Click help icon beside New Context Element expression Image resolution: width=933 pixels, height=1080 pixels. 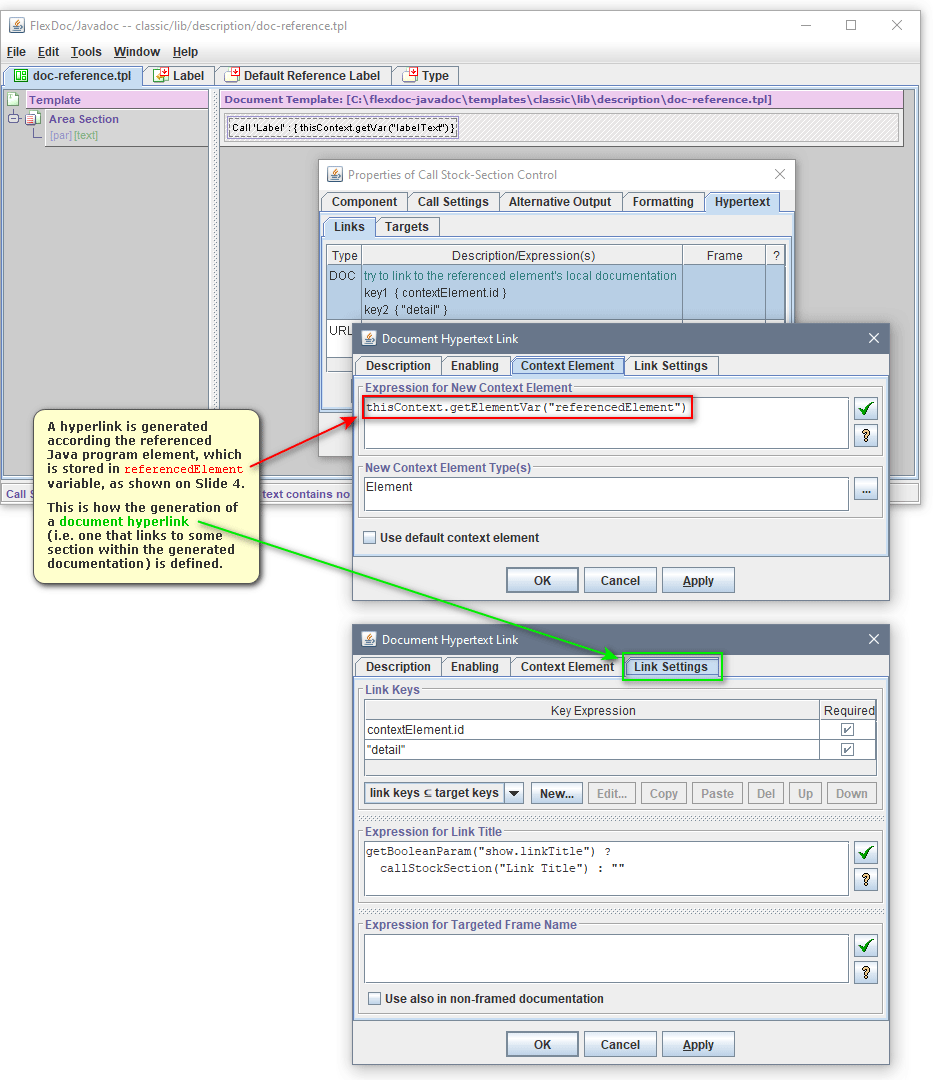click(866, 435)
